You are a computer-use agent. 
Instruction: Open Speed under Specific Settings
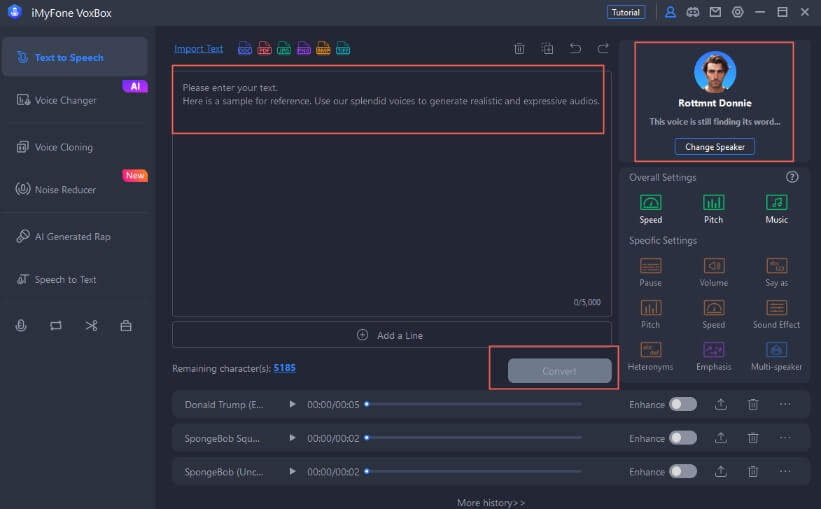click(x=714, y=314)
